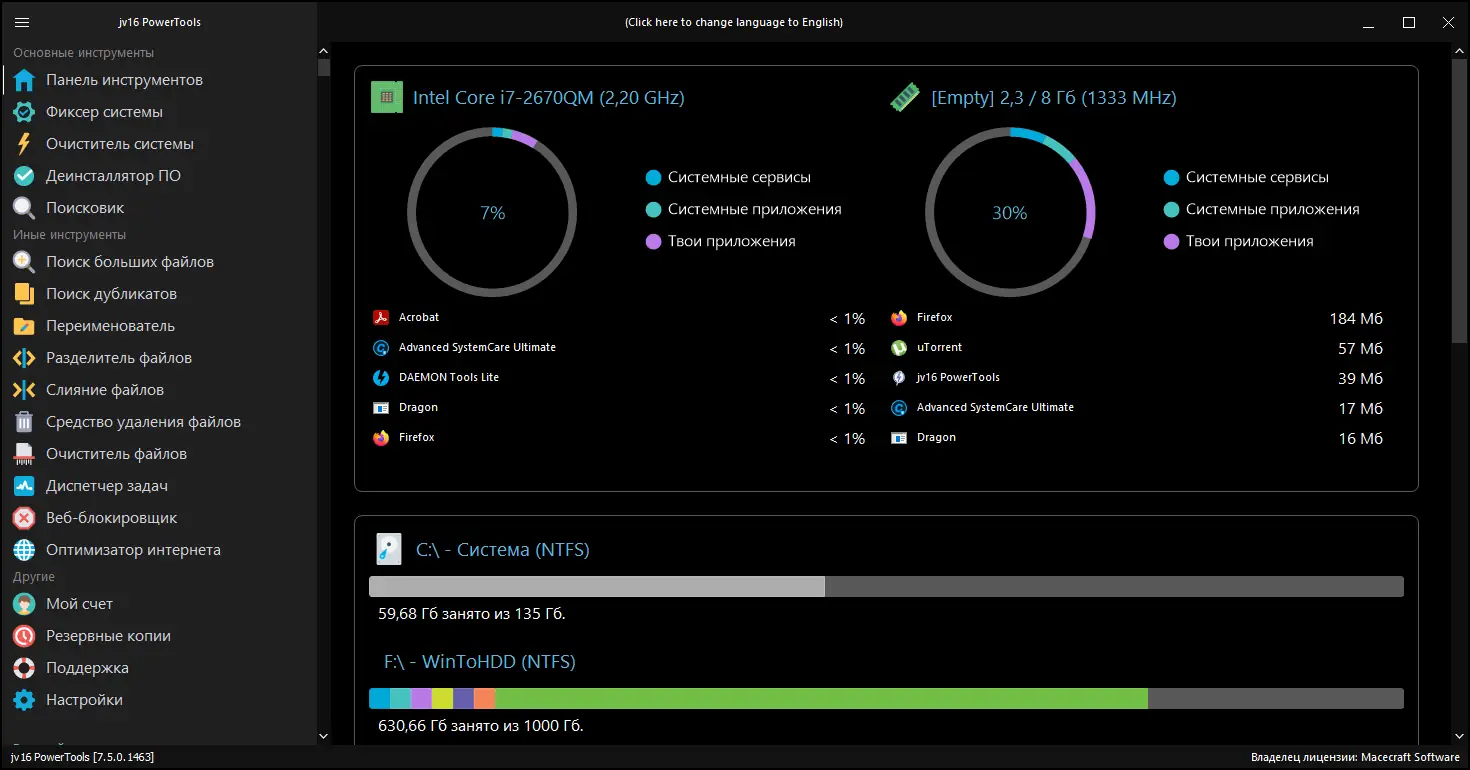Screen dimensions: 1470x770
Task: Click the Intel Core i7-2670QM heading
Action: (549, 98)
